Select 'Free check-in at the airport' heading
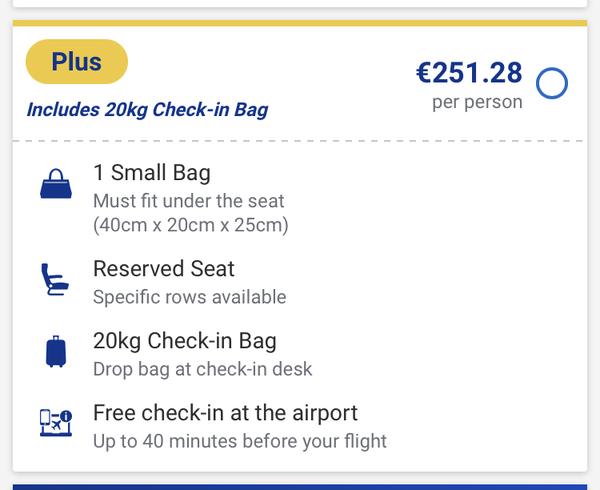Viewport: 600px width, 490px height. point(225,412)
